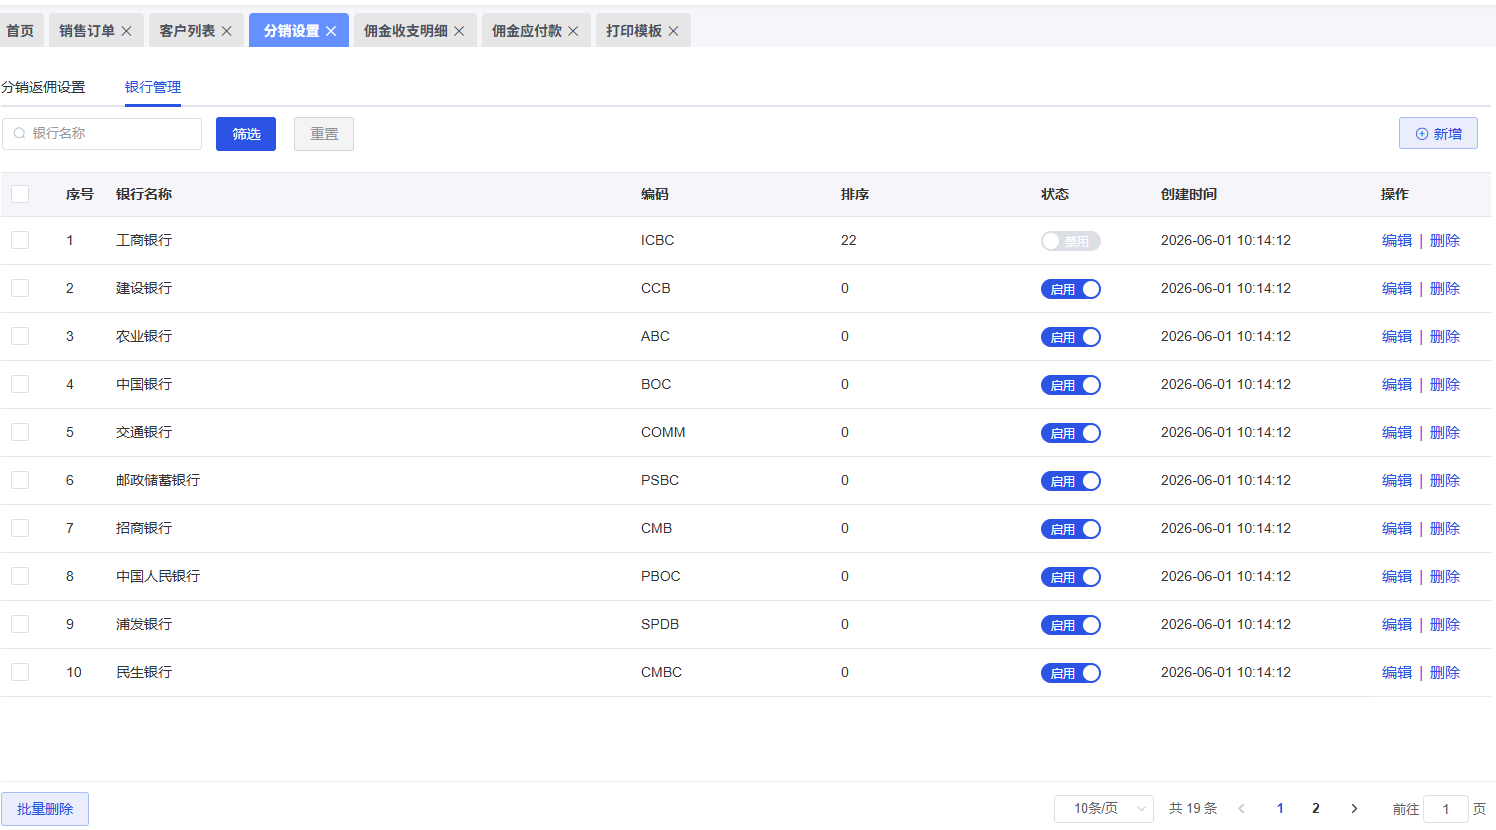Click into the 银行名称 search field
Viewport: 1496px width, 830px height.
pyautogui.click(x=102, y=134)
